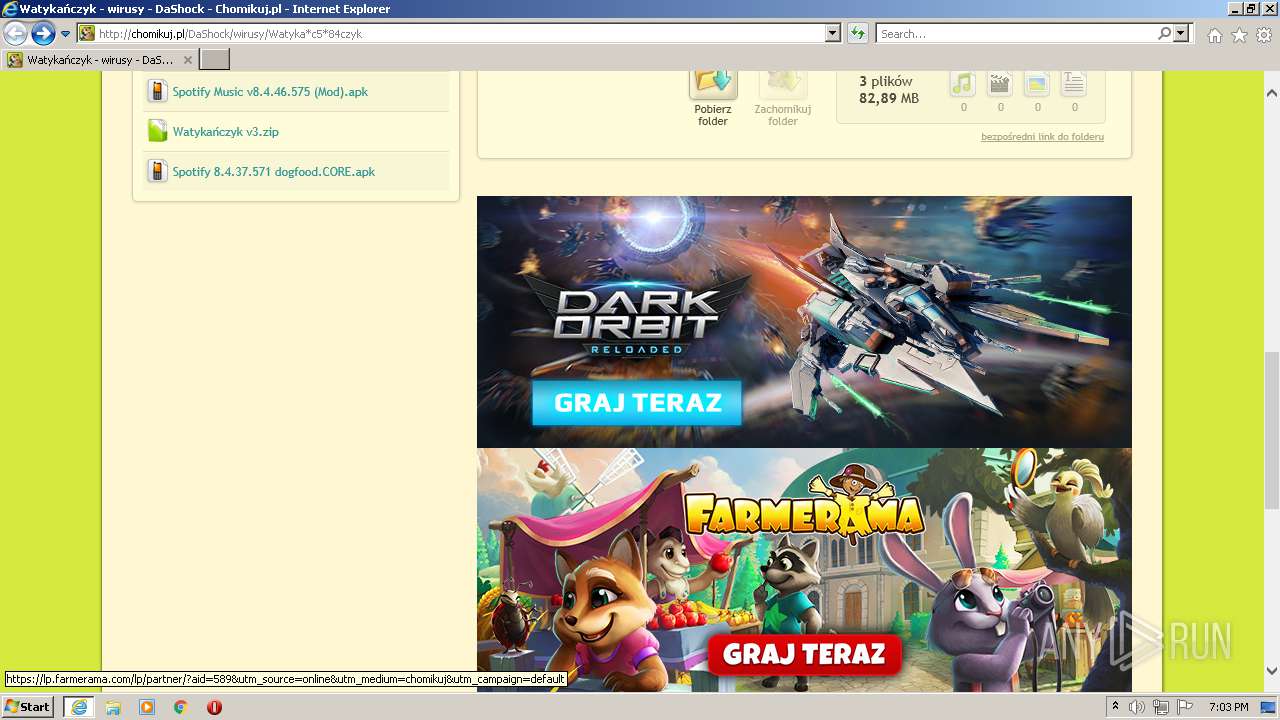Click GRAJ TERAZ on Farmerama banner

pos(804,654)
